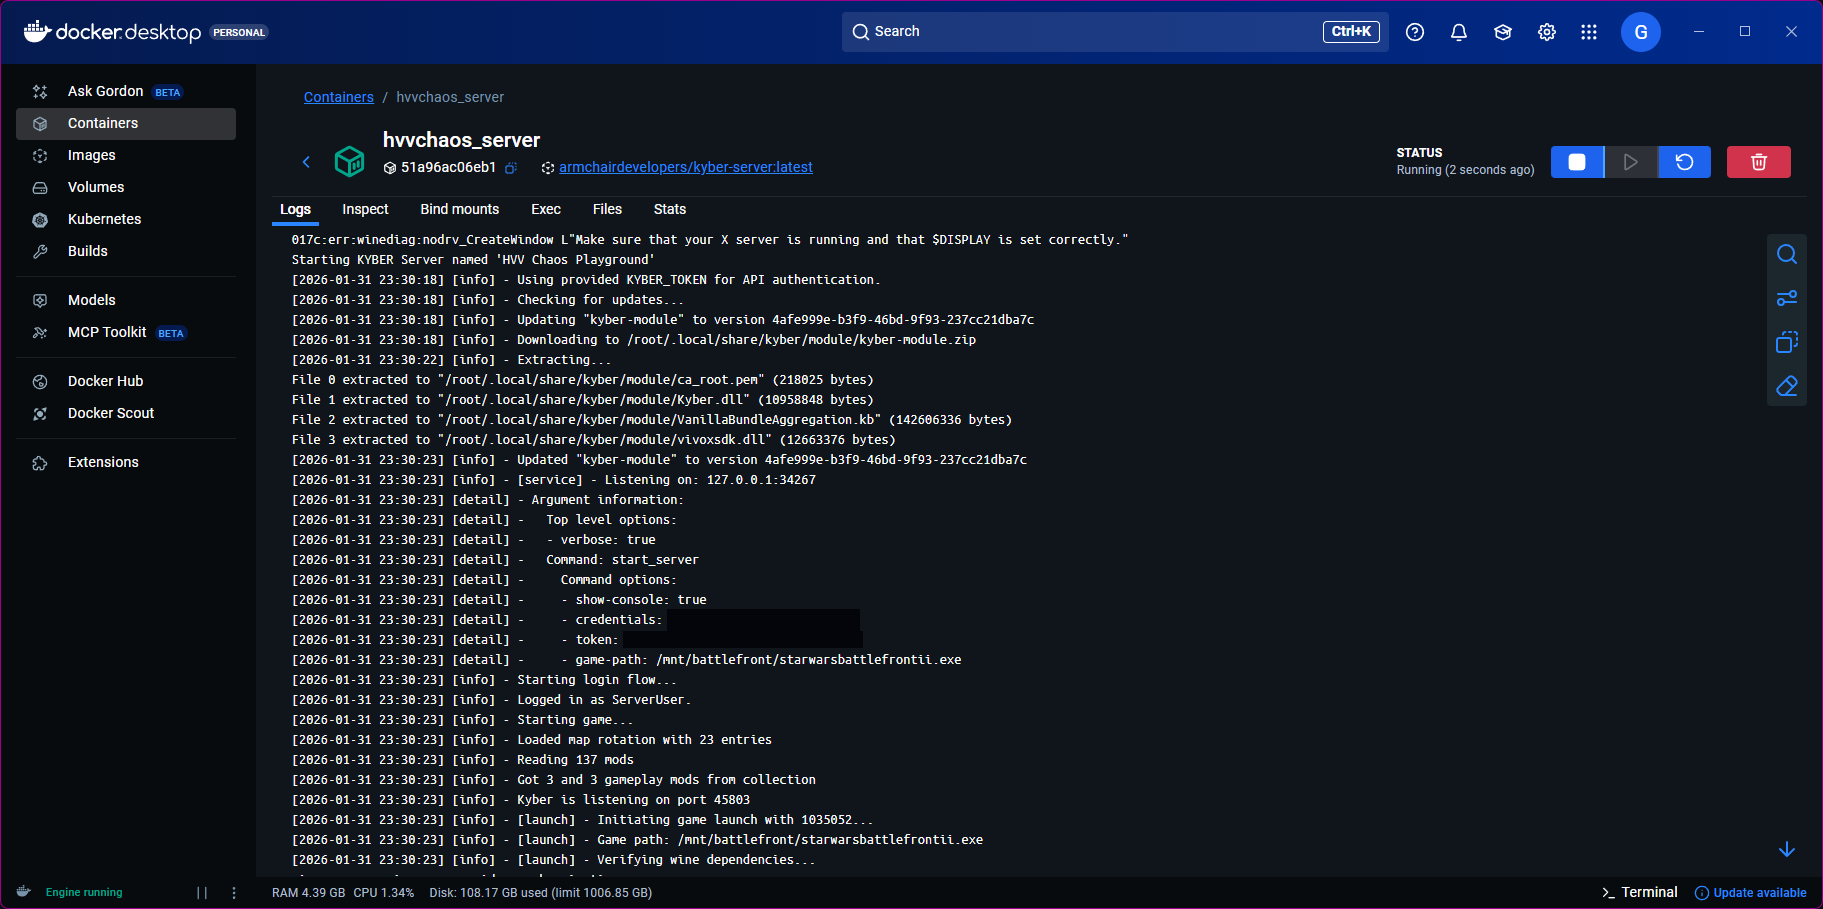Open the Exec tab
The width and height of the screenshot is (1823, 909).
pos(546,209)
